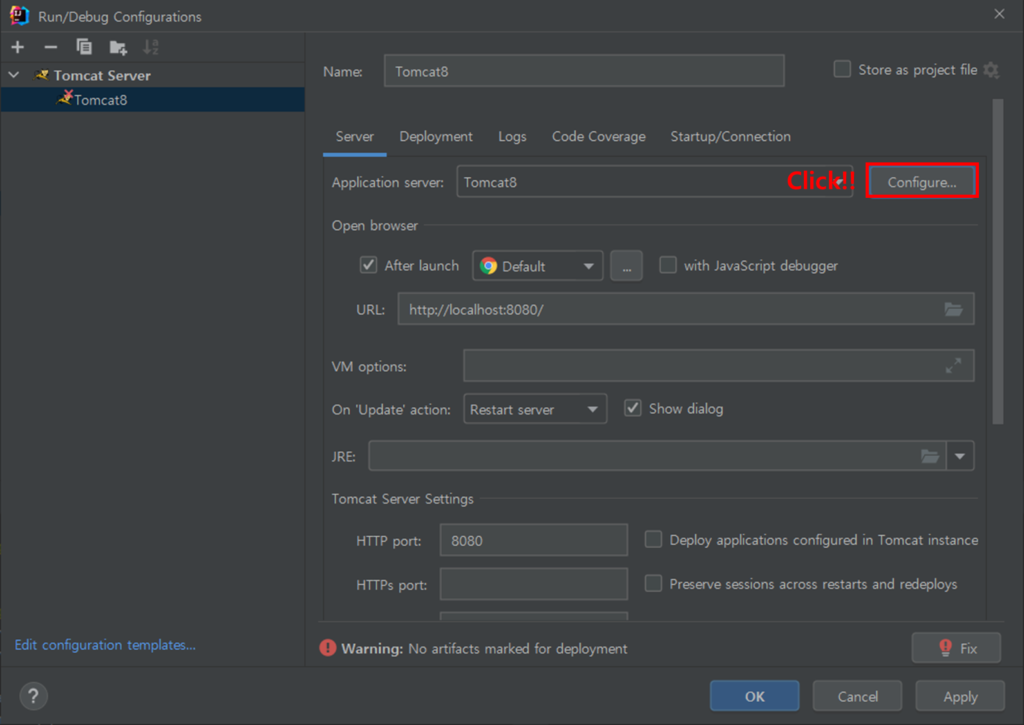Collapse the Tomcat Server tree node

14,75
